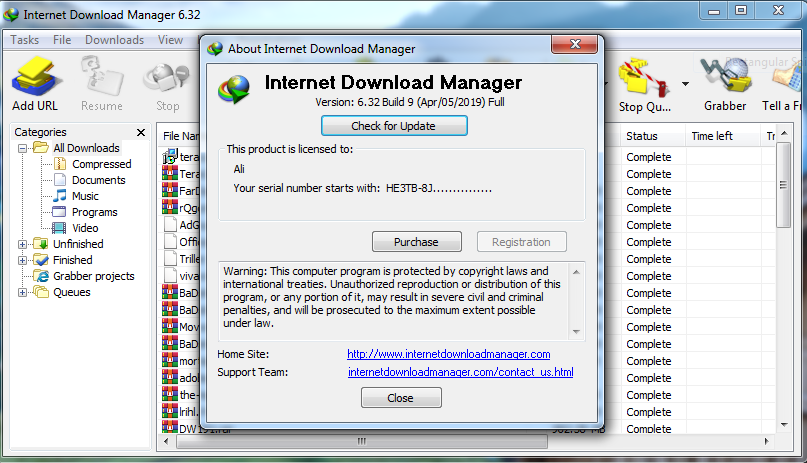807x463 pixels.
Task: Open the File menu
Action: [62, 40]
